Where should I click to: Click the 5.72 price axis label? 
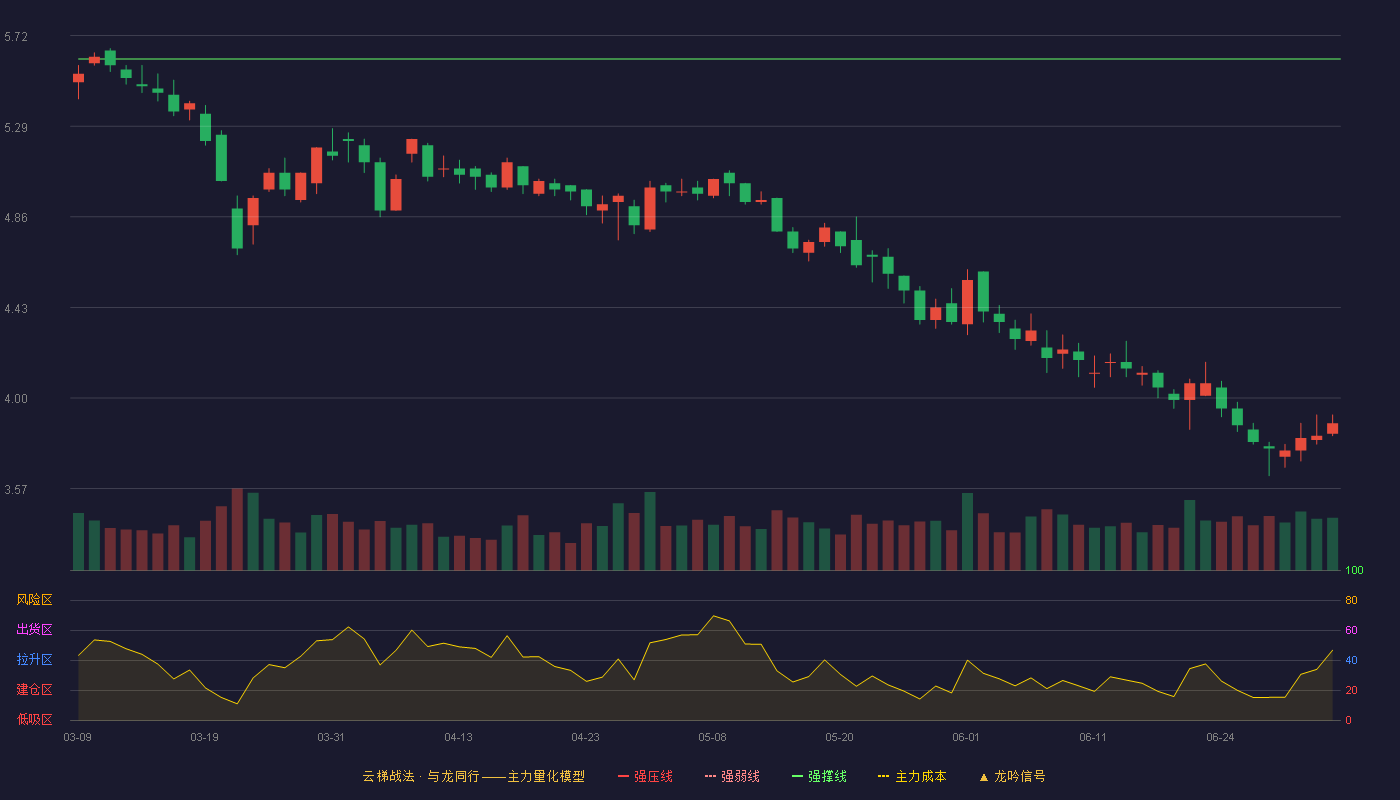pyautogui.click(x=16, y=37)
